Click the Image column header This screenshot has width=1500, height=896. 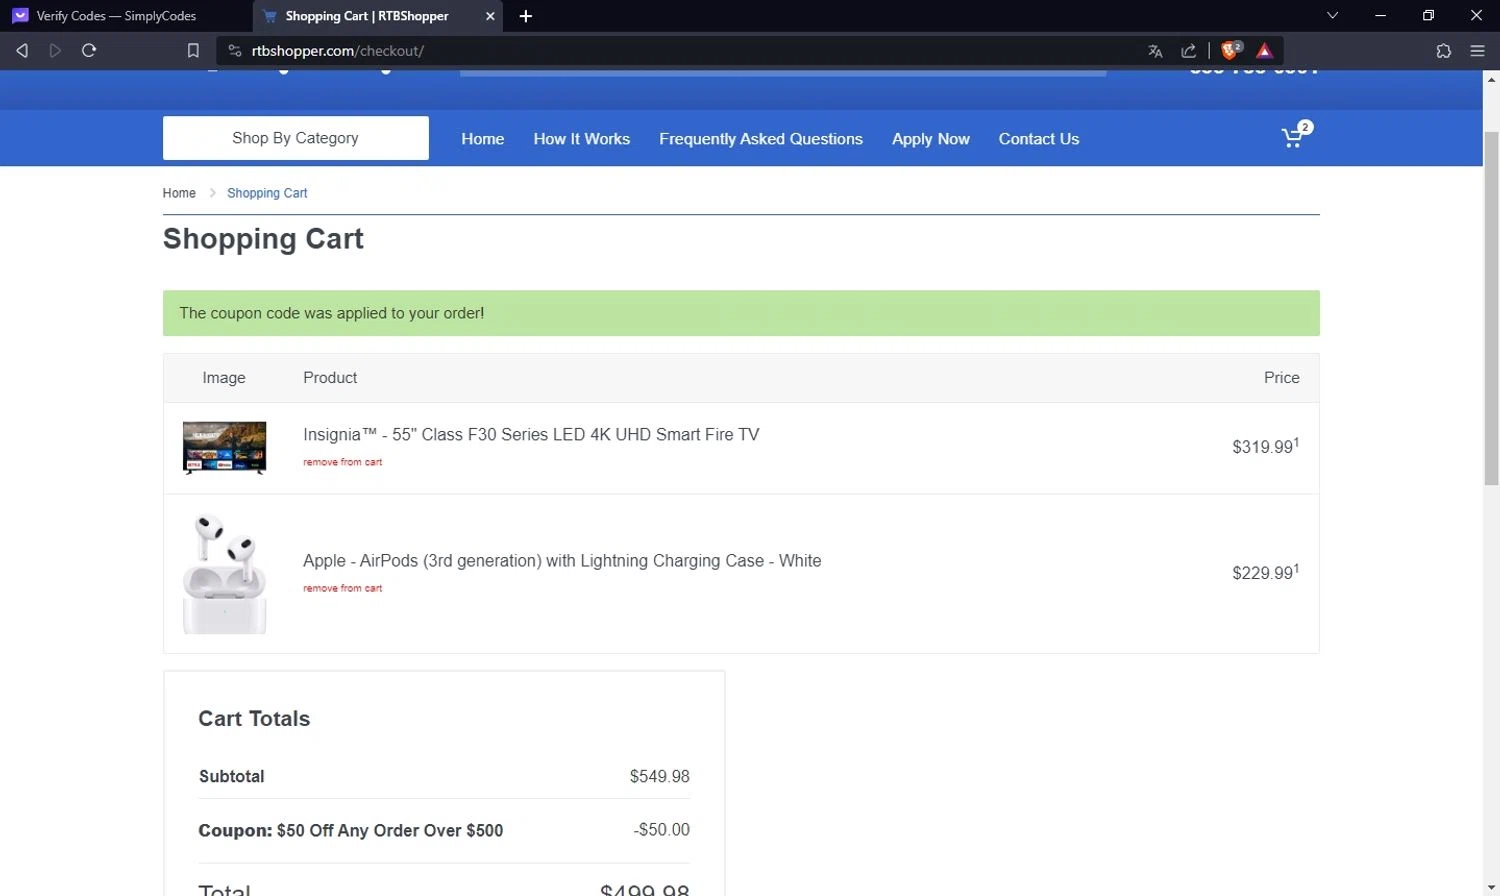coord(224,378)
